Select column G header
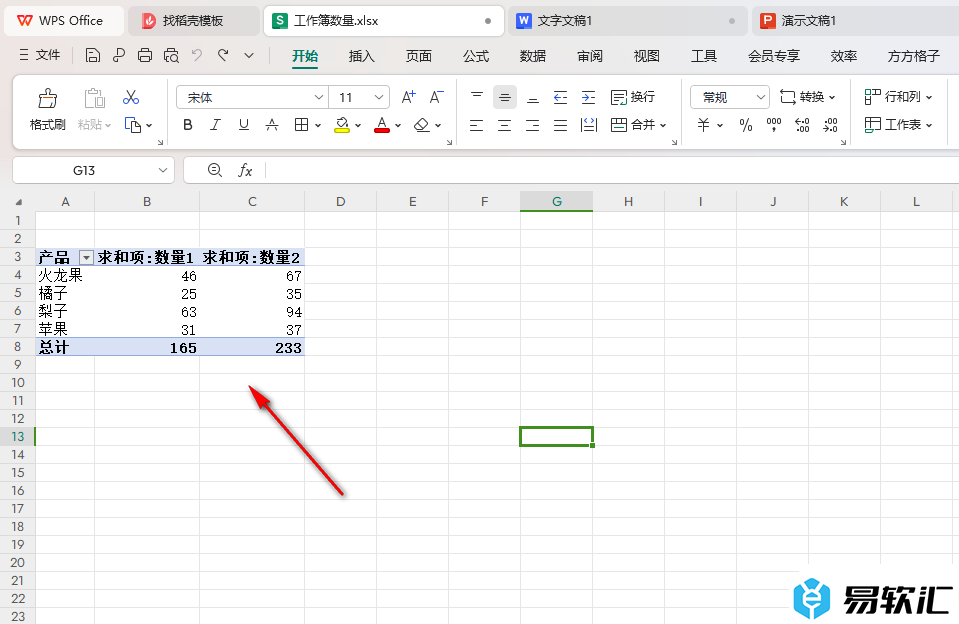The height and width of the screenshot is (624, 959). click(557, 201)
